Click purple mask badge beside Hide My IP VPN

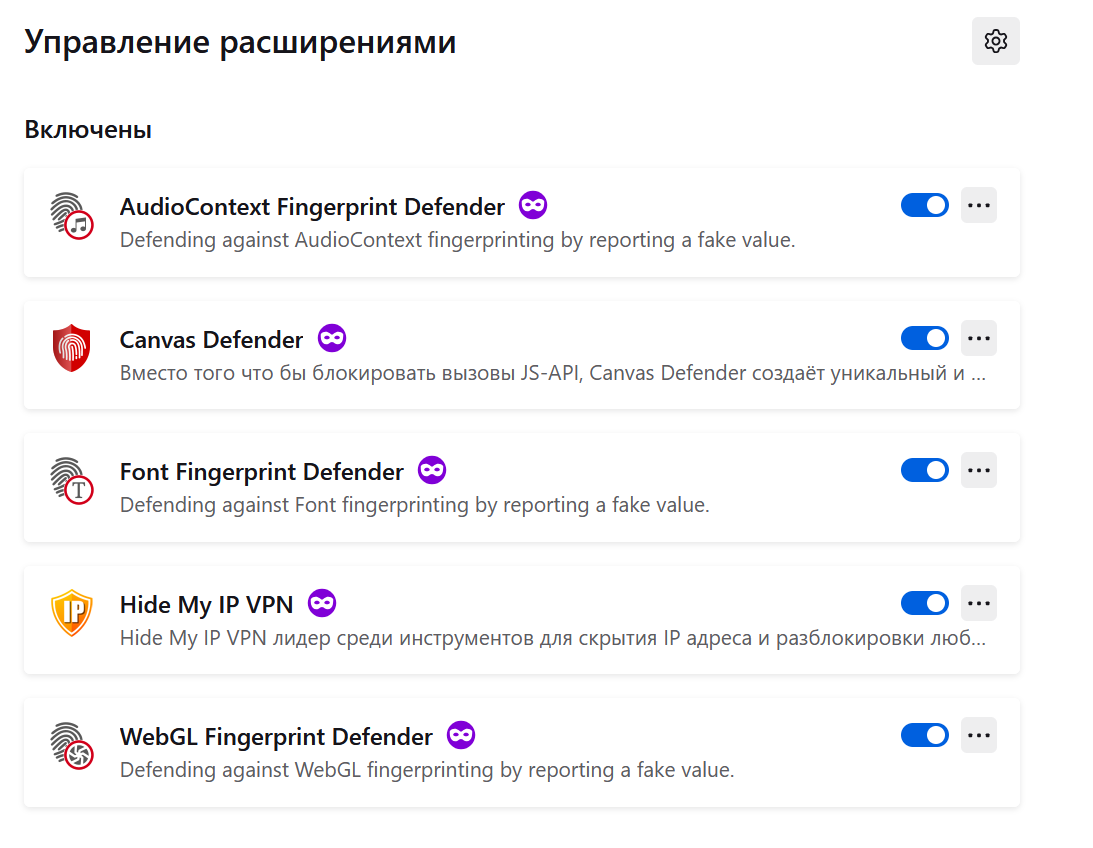(x=322, y=603)
